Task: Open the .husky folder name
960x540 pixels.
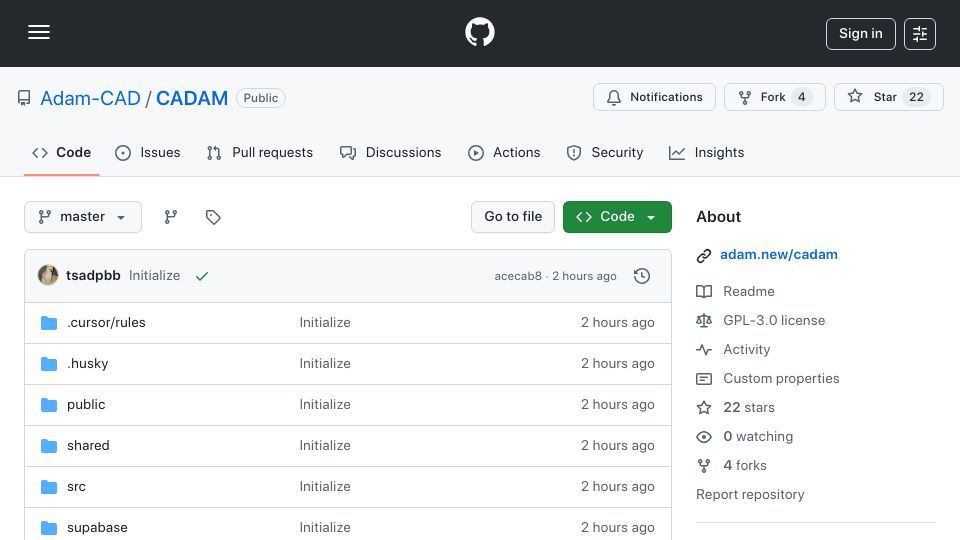Action: point(88,364)
